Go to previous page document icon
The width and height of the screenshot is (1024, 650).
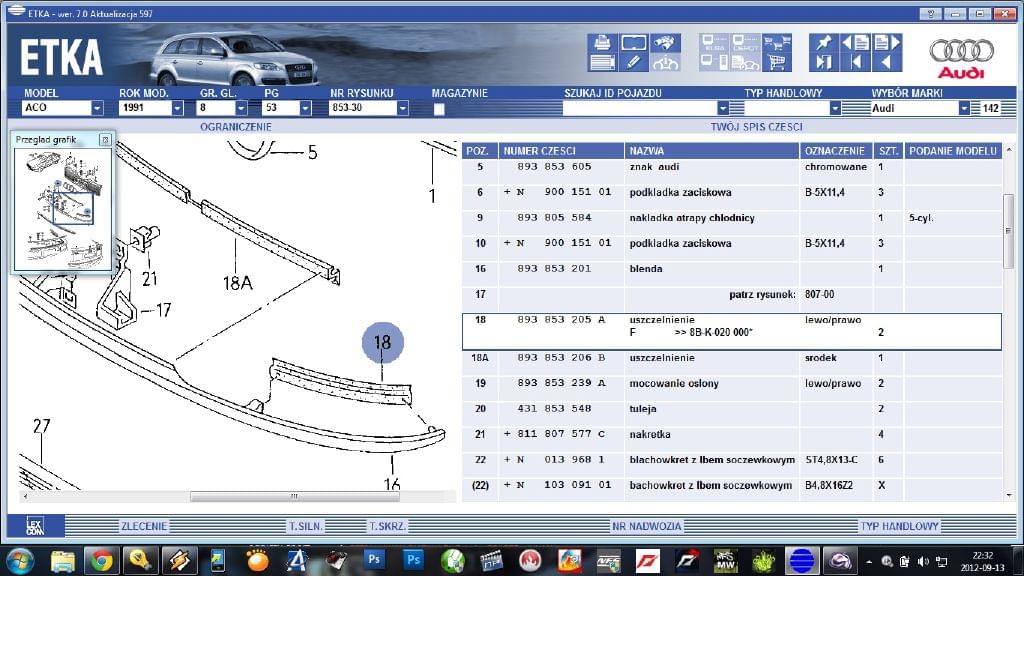pos(856,43)
